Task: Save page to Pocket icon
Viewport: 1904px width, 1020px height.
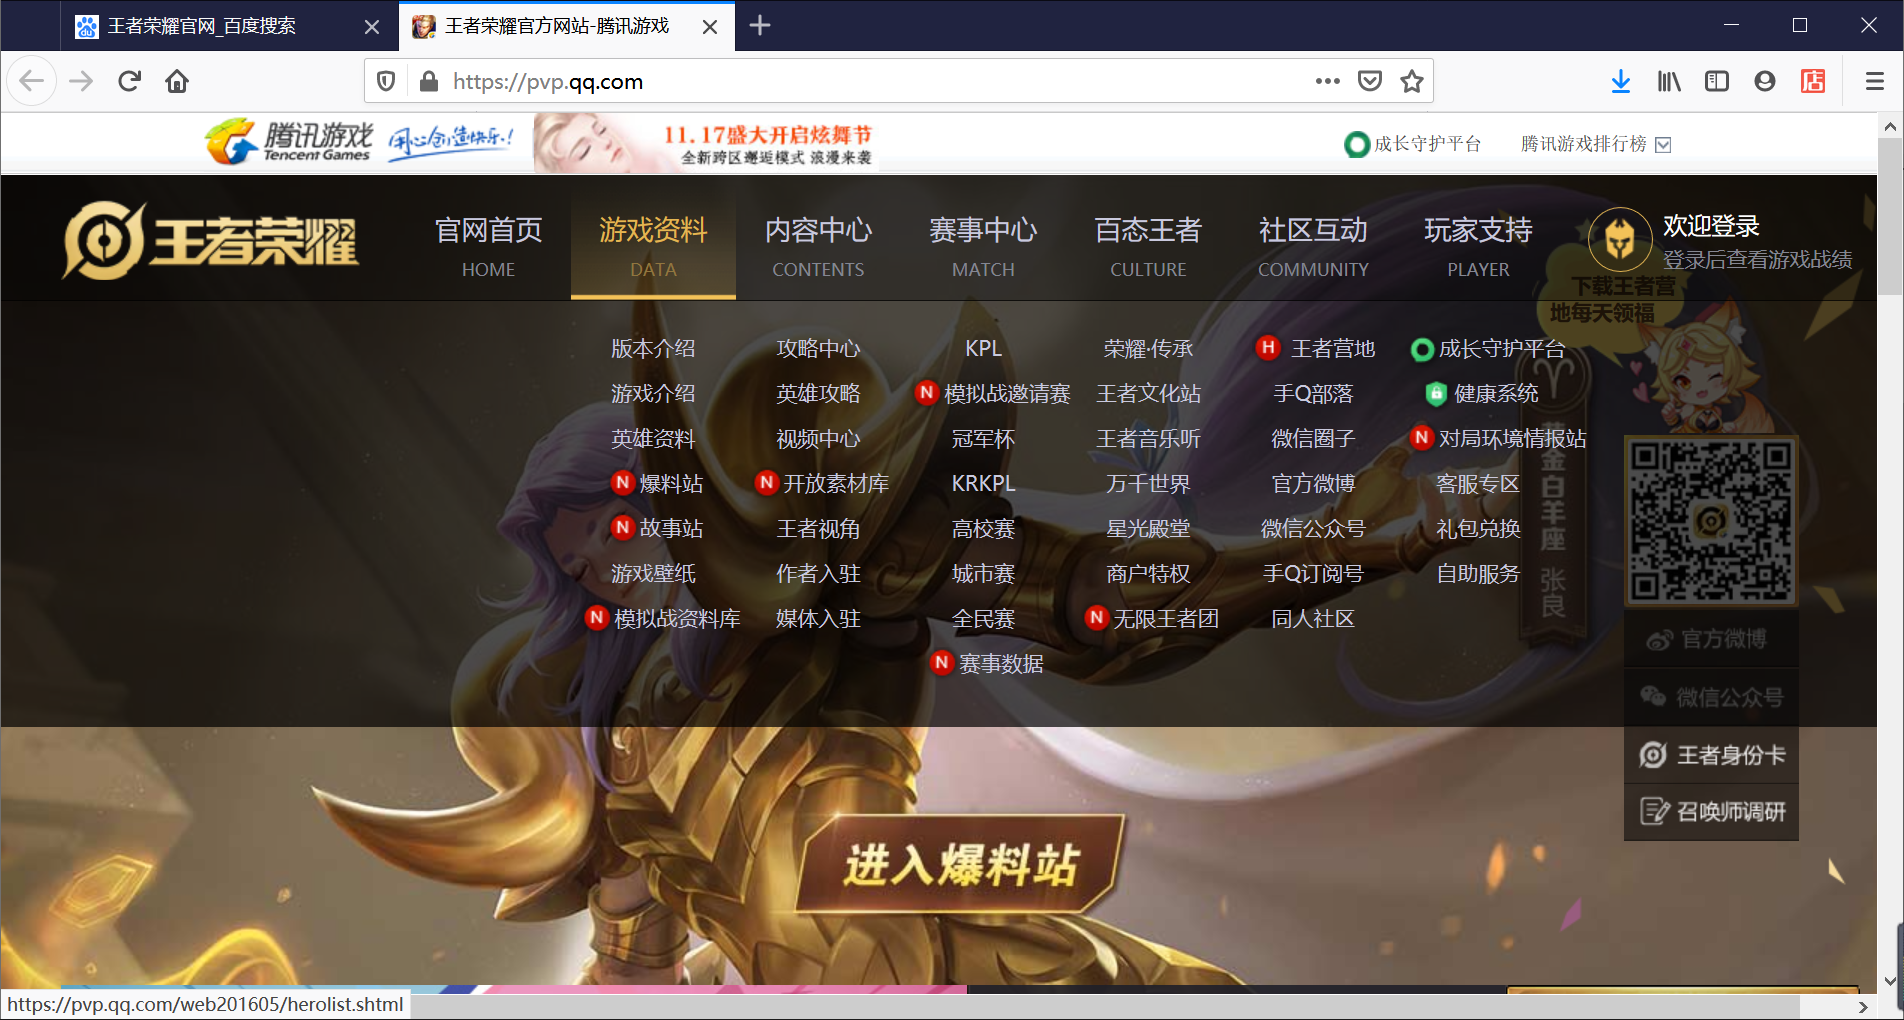Action: click(x=1370, y=81)
